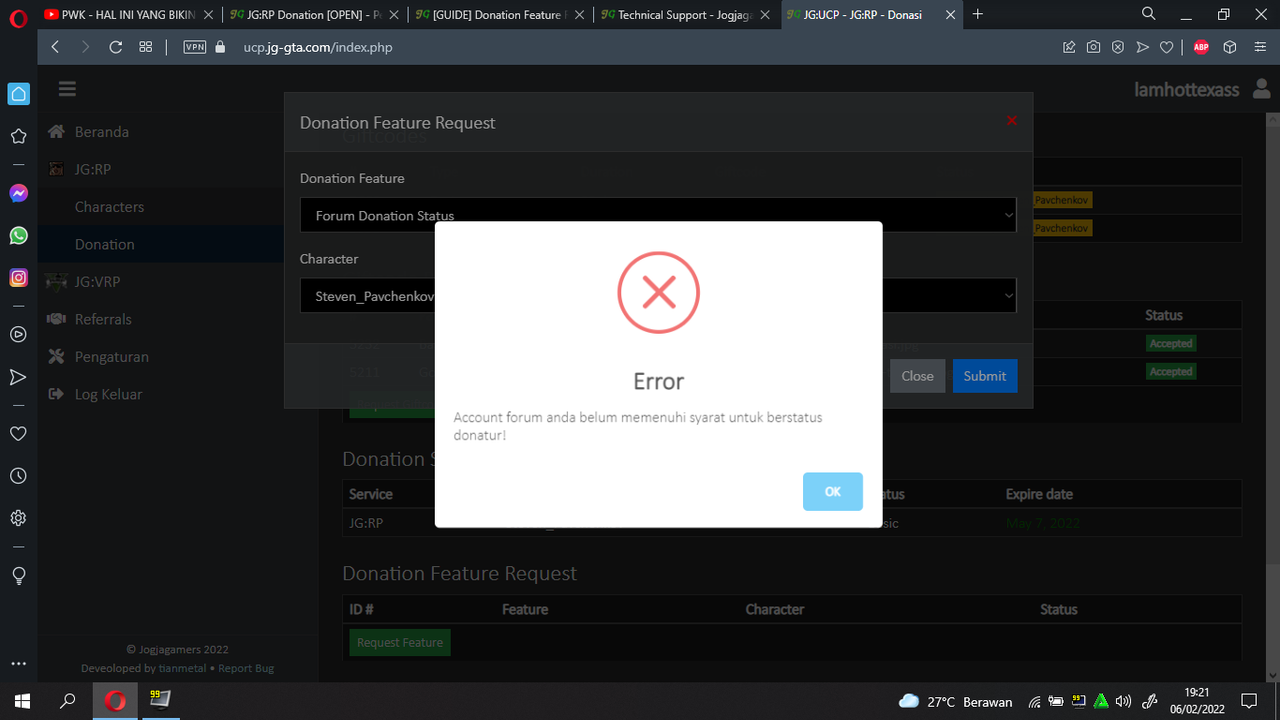Image resolution: width=1280 pixels, height=720 pixels.
Task: Select Donation in the sidebar menu
Action: [x=104, y=244]
